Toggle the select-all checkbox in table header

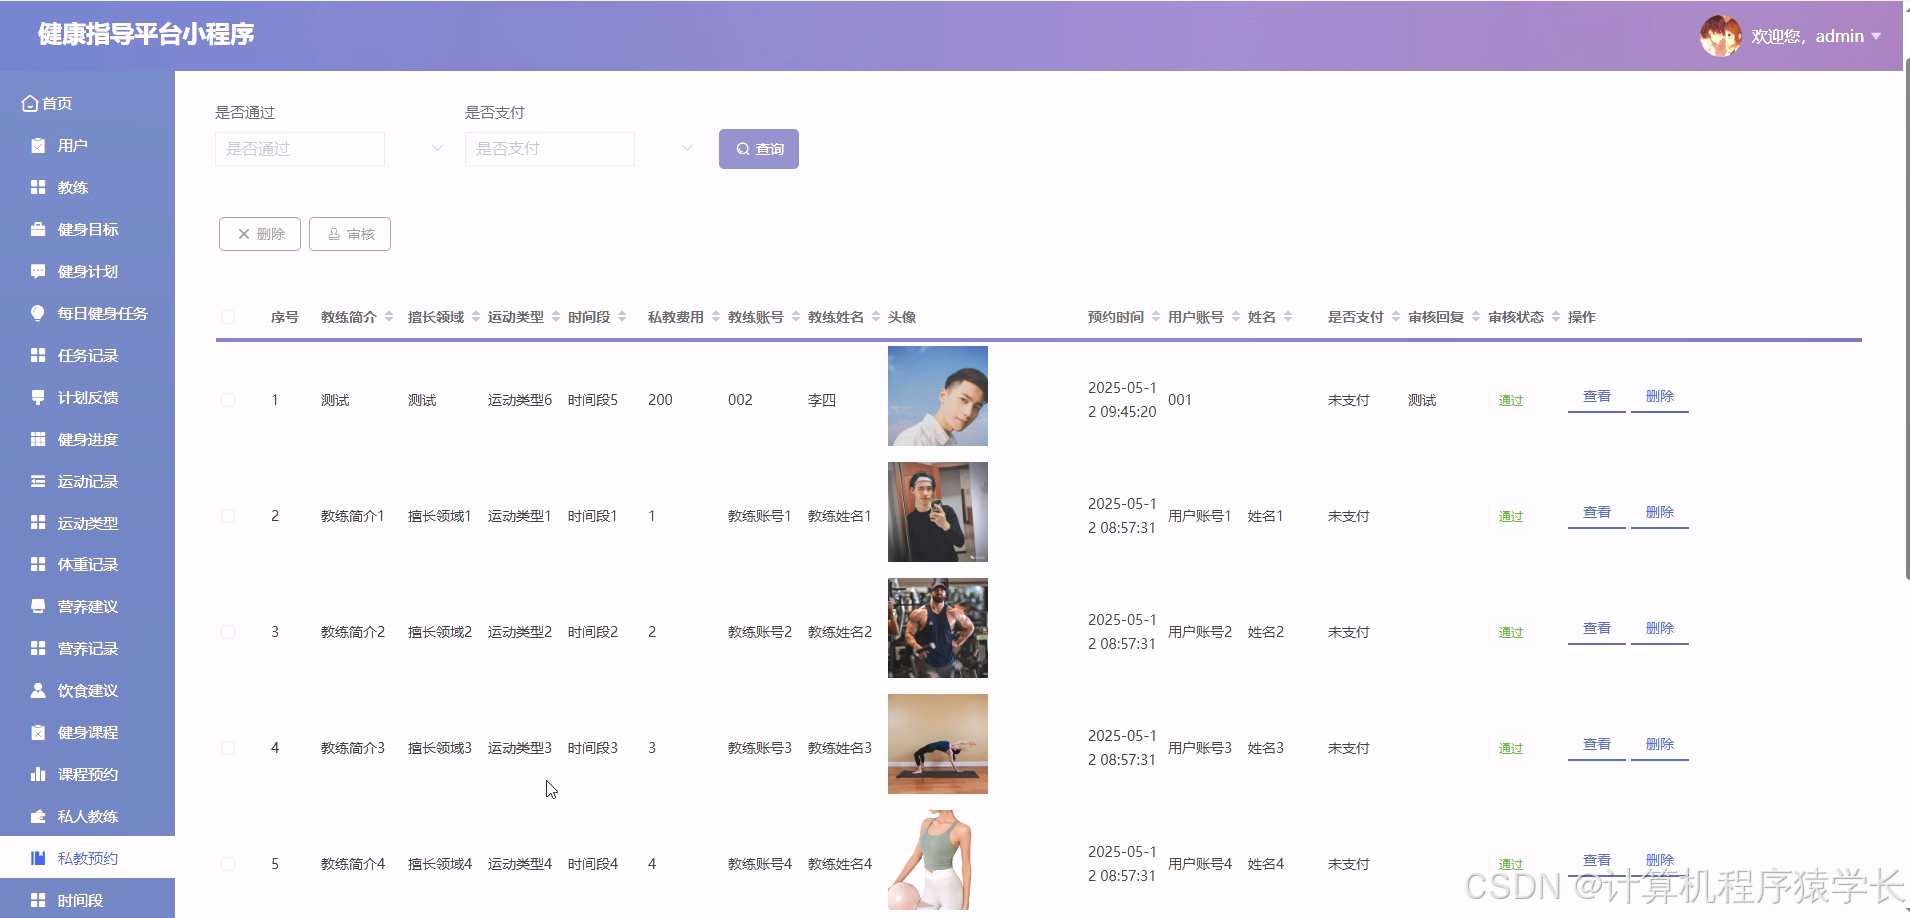pyautogui.click(x=228, y=315)
